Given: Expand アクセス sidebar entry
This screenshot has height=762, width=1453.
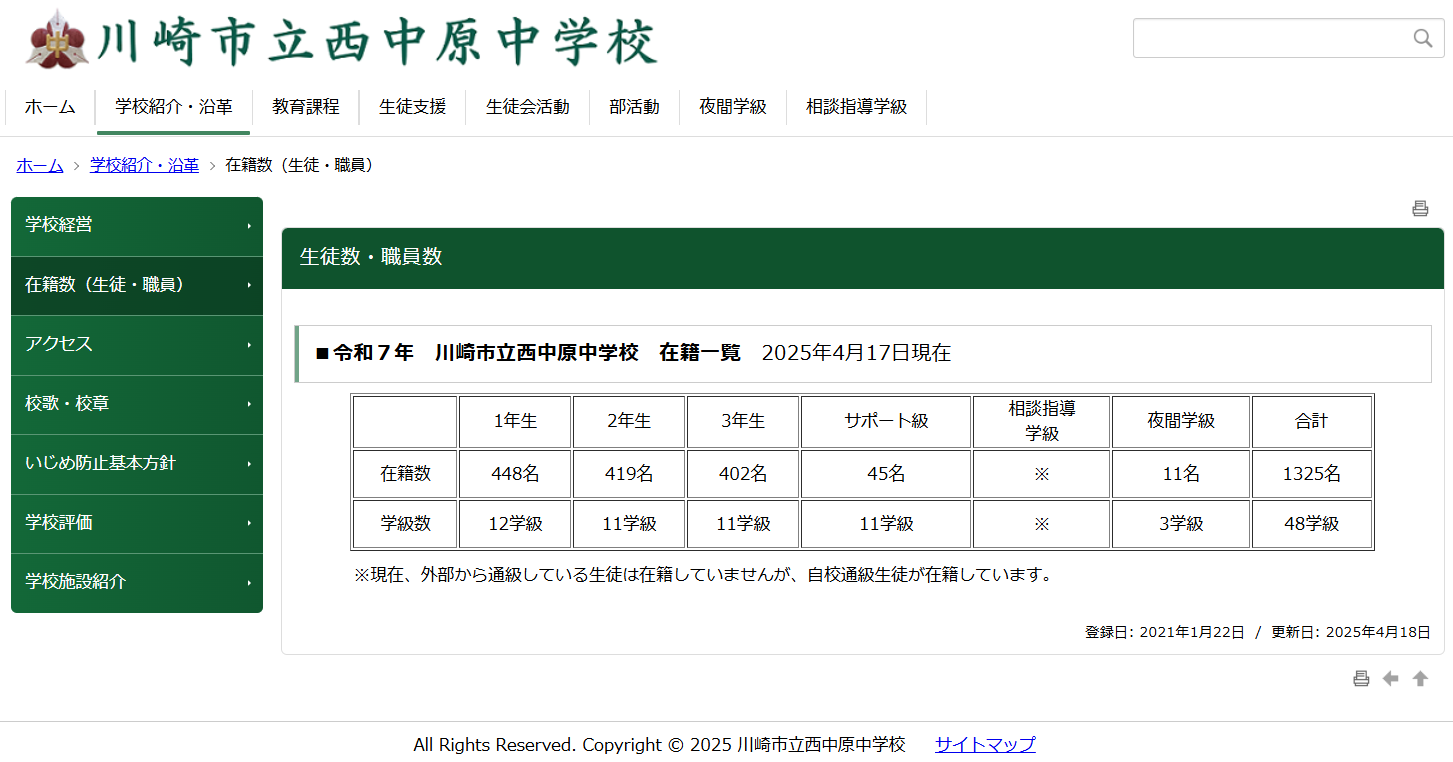Looking at the screenshot, I should pos(137,345).
